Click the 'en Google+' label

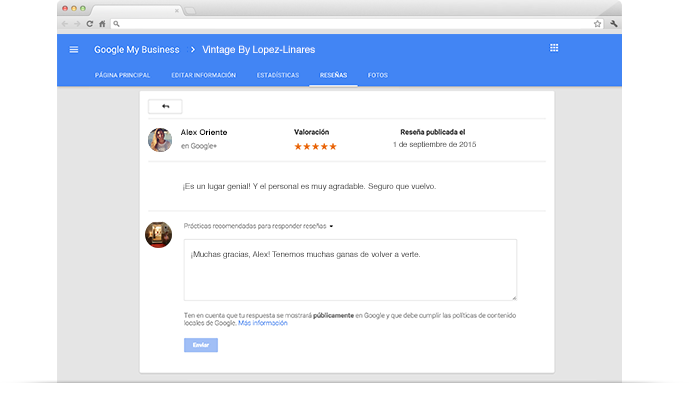click(199, 146)
